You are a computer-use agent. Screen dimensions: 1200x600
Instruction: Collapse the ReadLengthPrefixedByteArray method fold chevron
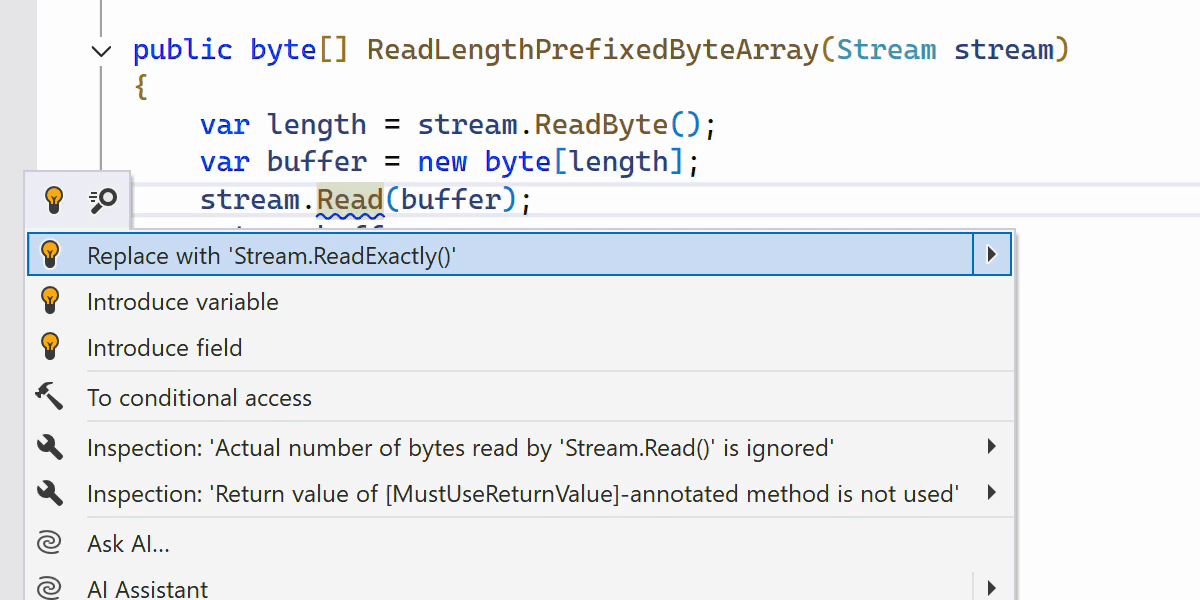[102, 51]
